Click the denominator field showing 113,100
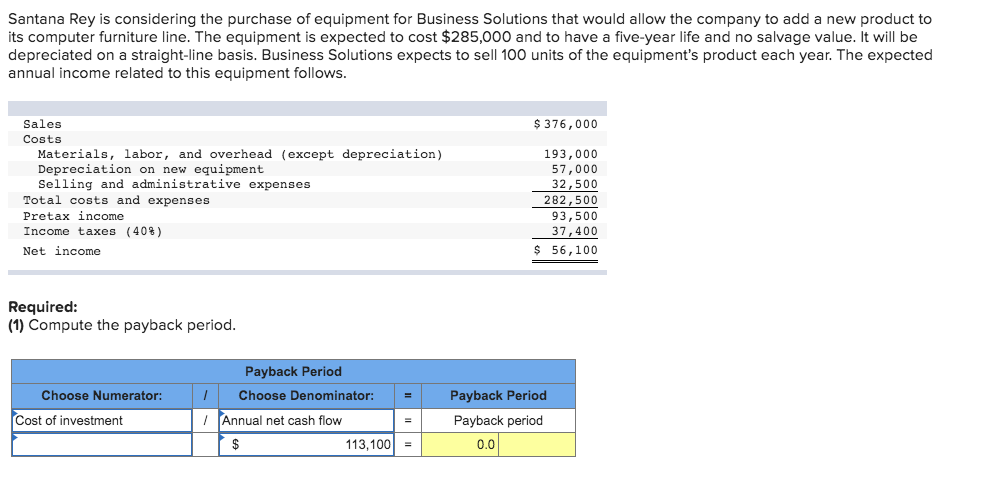The image size is (989, 500). [x=307, y=445]
